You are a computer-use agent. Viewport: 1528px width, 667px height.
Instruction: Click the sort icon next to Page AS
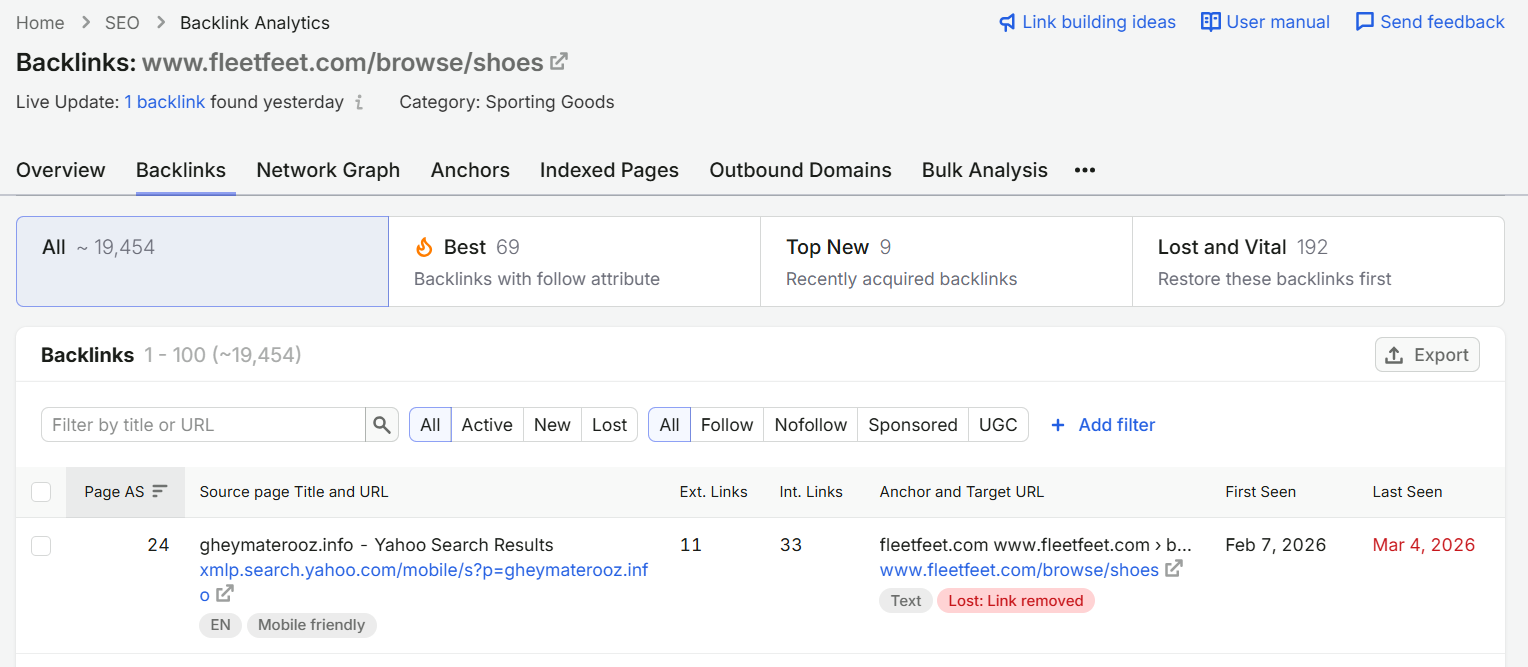(160, 492)
